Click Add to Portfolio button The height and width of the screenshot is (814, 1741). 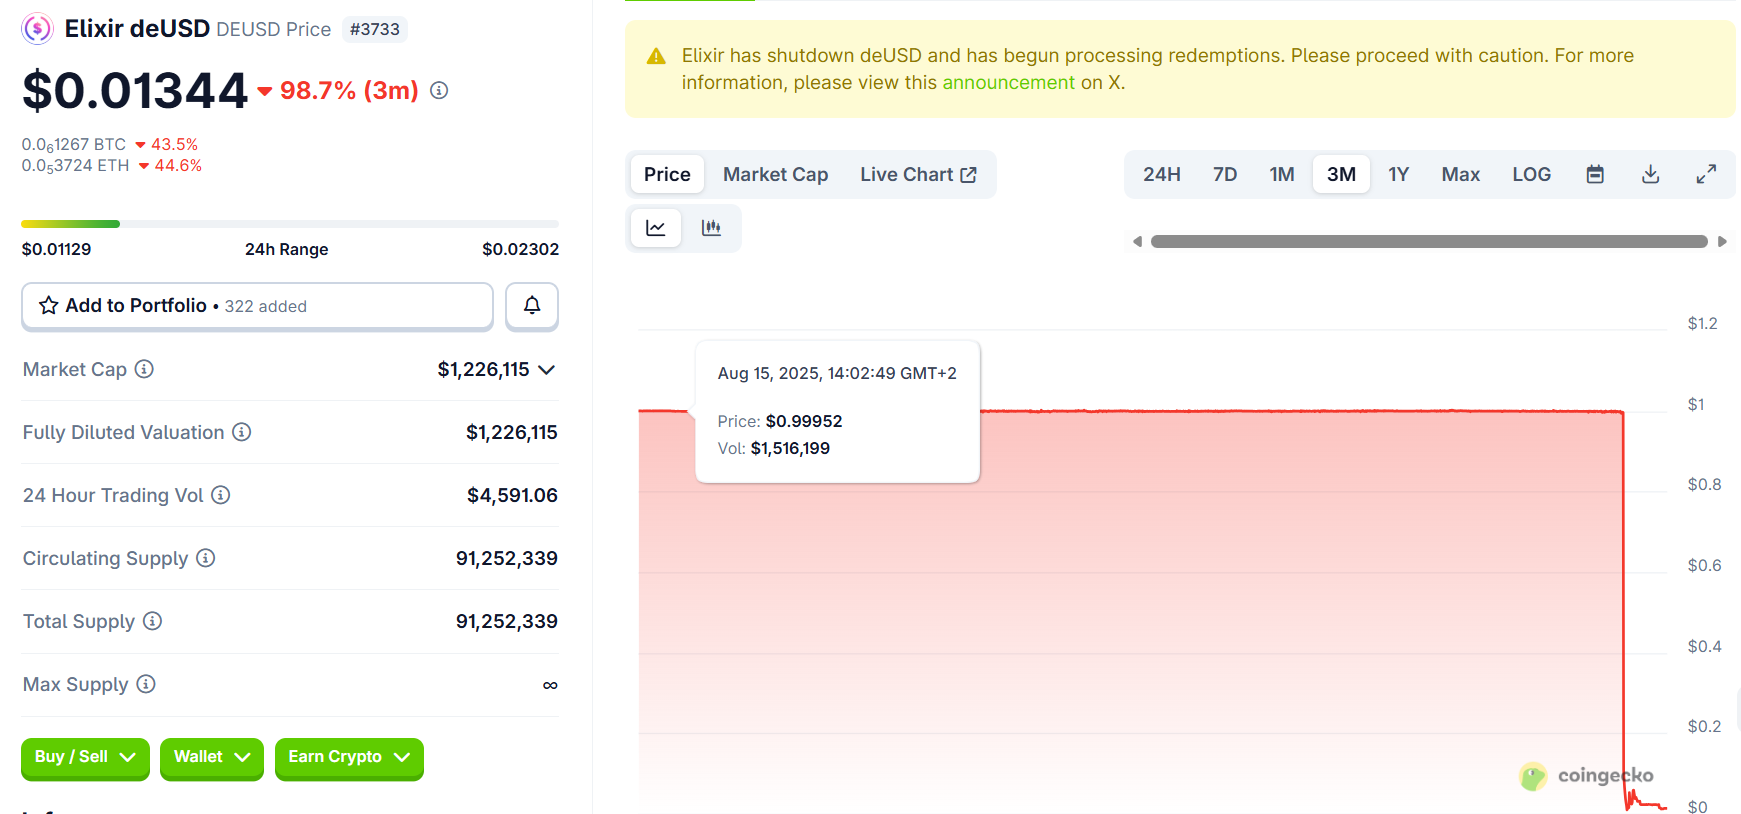257,305
